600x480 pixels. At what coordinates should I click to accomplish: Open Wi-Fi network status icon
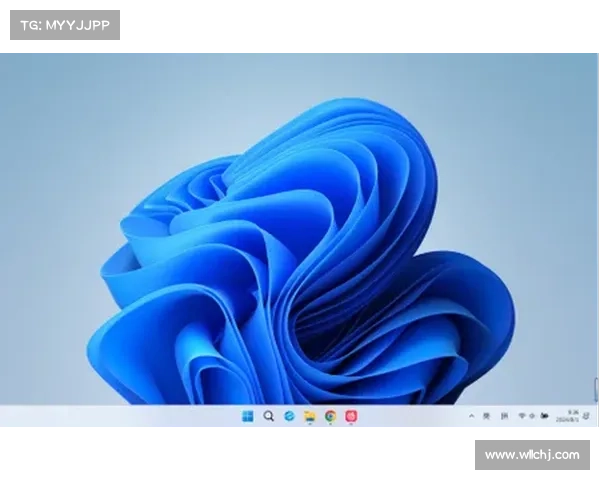[522, 416]
